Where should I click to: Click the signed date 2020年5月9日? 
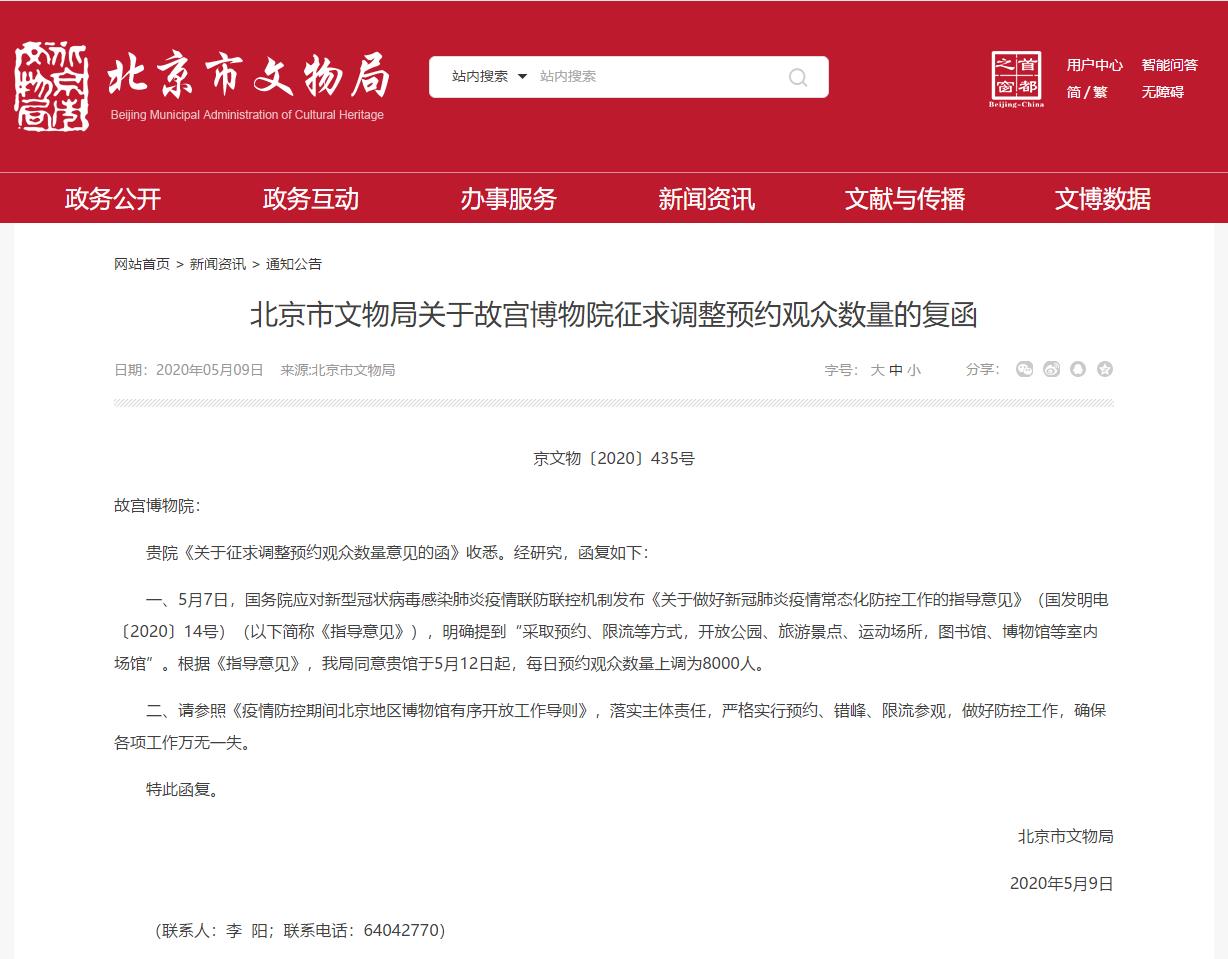coord(1062,884)
